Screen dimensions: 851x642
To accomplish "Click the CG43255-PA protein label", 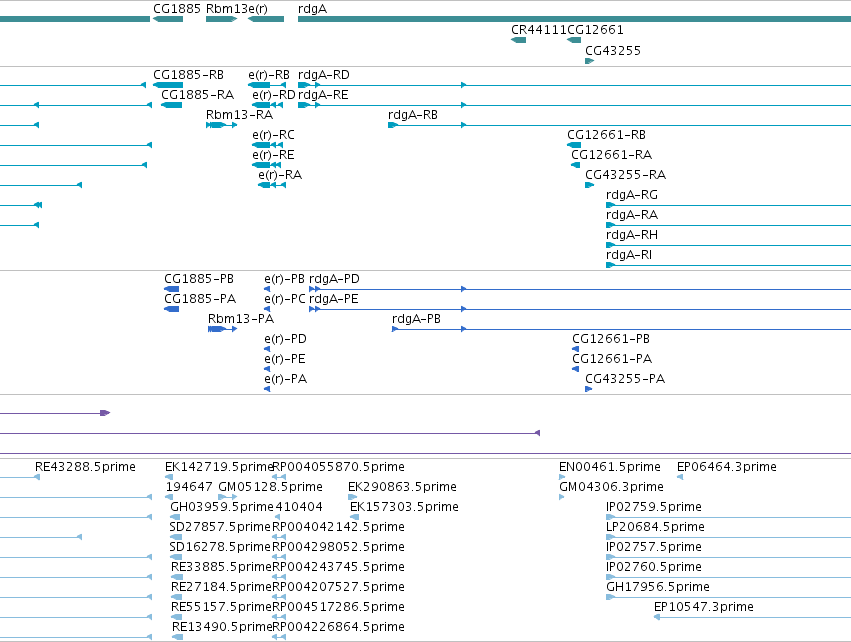I will [x=625, y=379].
